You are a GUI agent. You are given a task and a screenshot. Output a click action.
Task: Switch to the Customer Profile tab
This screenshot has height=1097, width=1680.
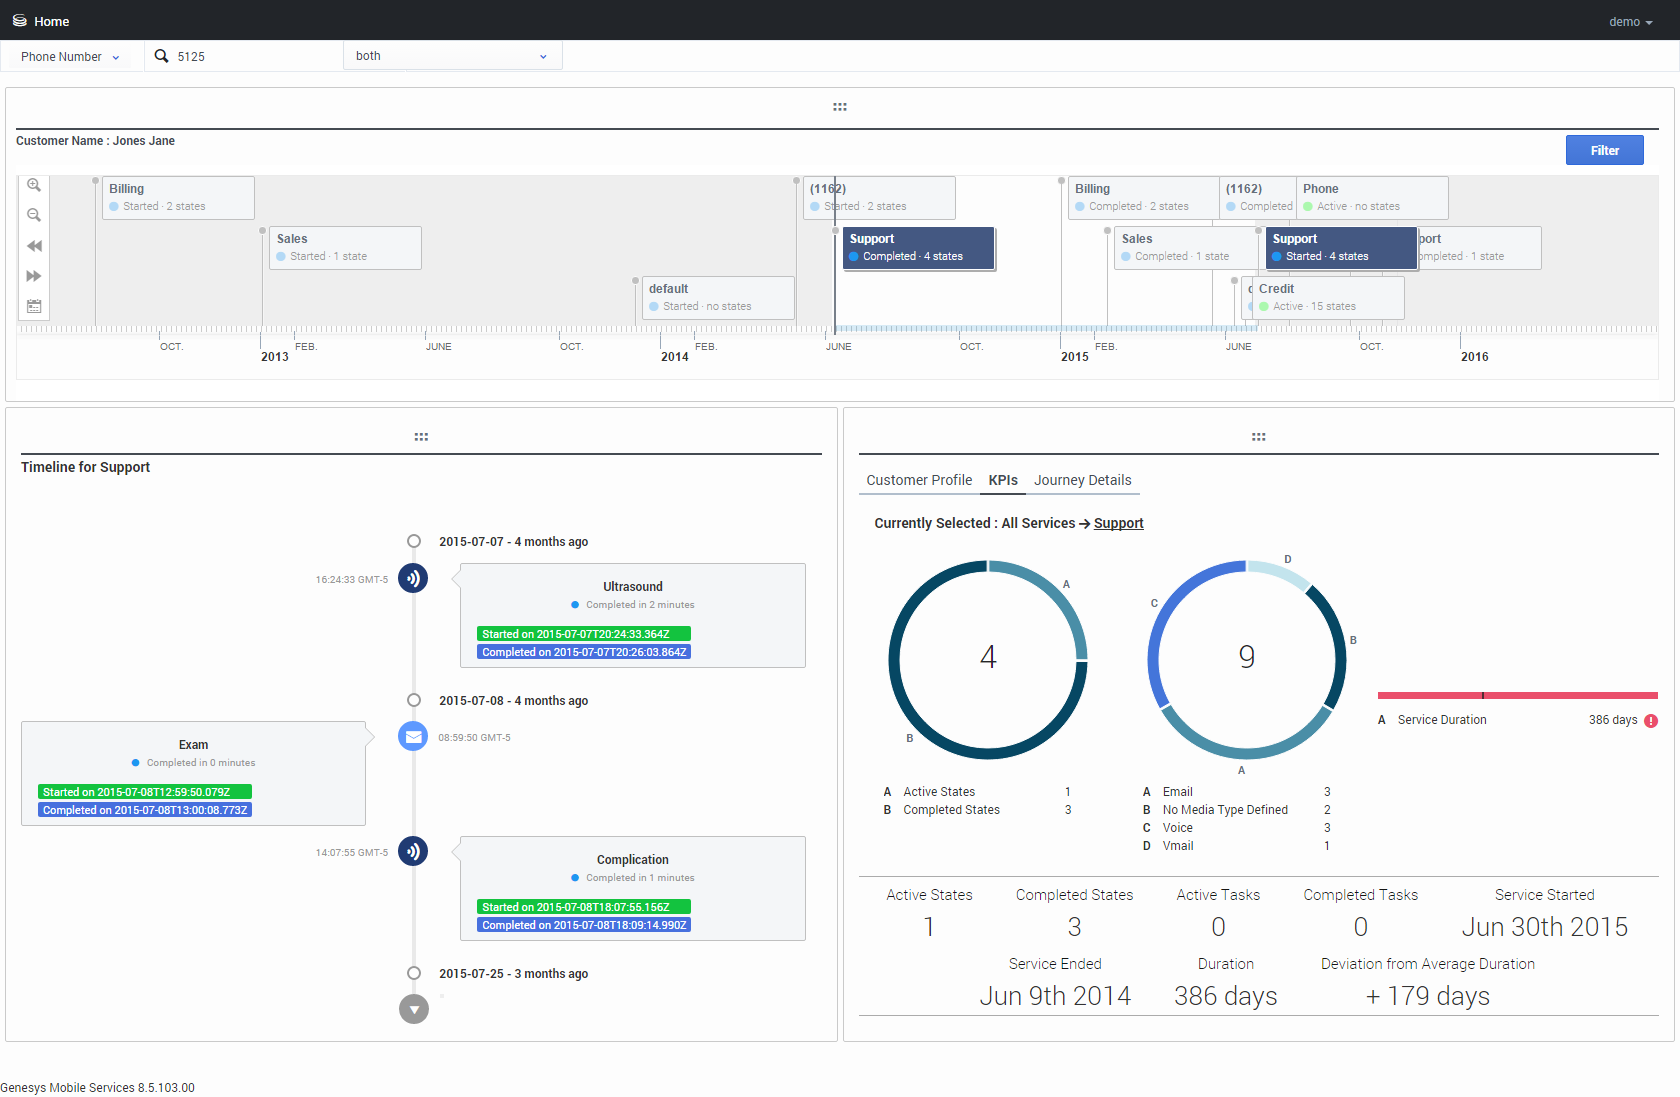click(919, 481)
